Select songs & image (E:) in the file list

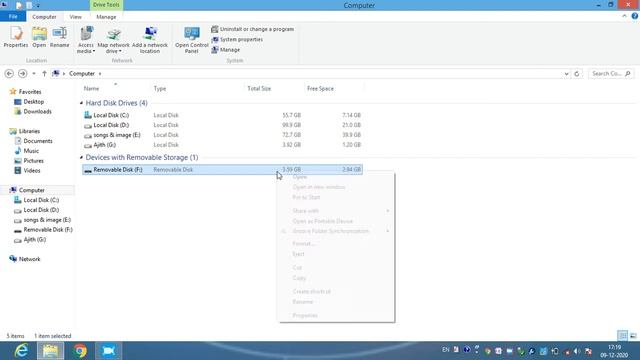point(222,135)
